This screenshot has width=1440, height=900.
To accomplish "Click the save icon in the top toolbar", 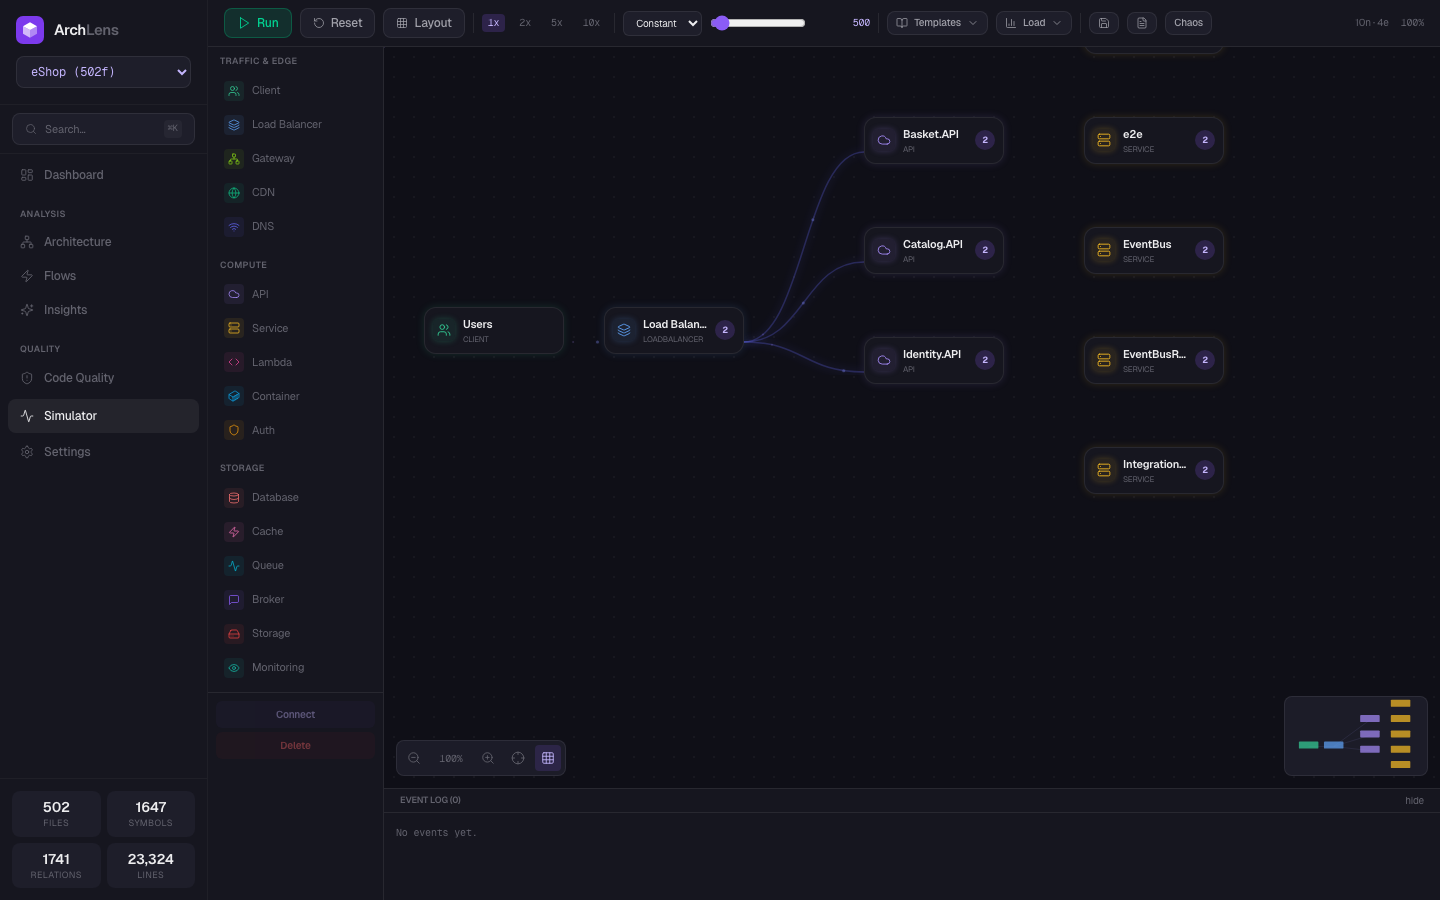I will coord(1104,23).
